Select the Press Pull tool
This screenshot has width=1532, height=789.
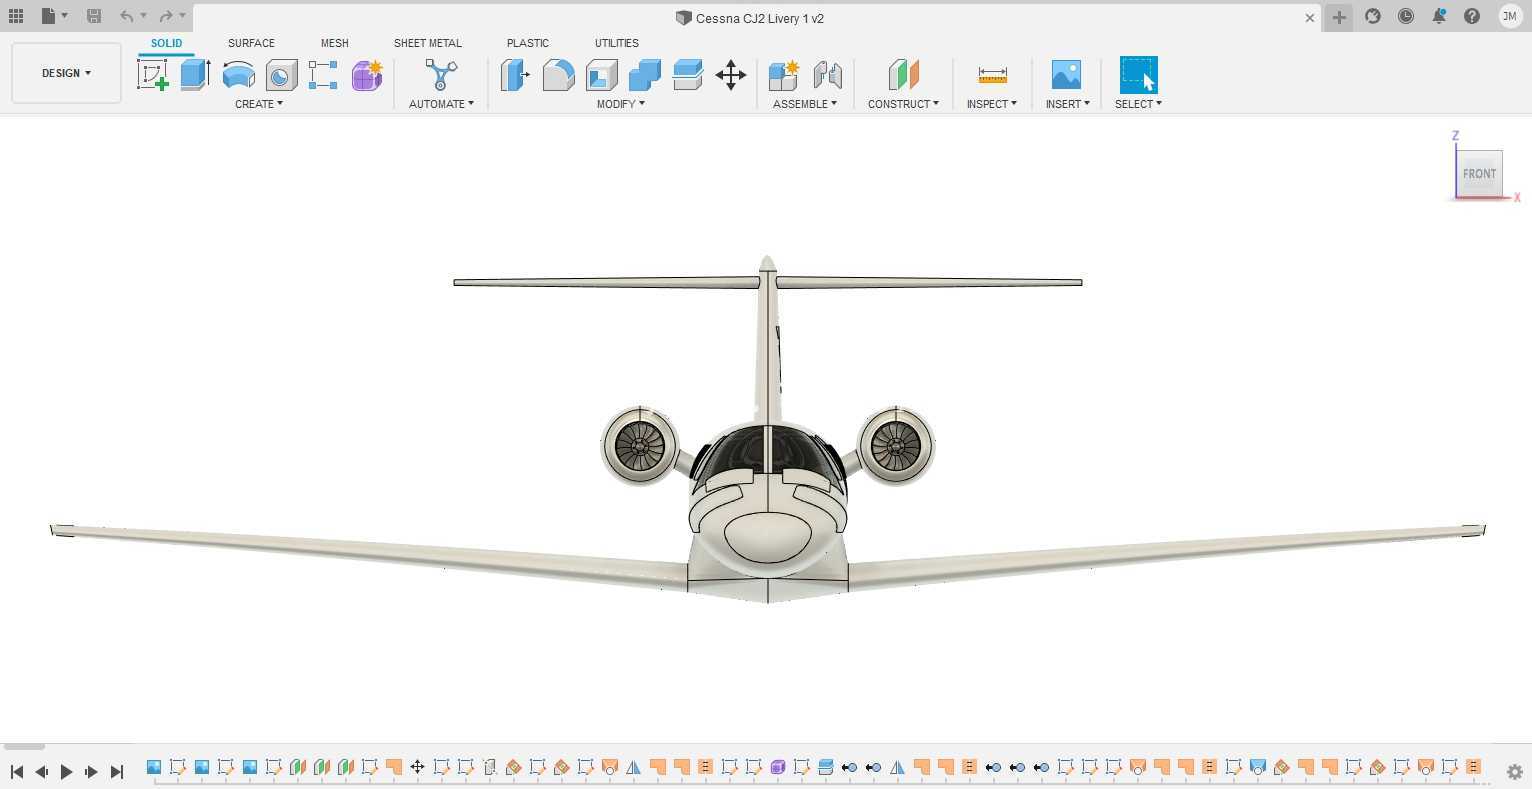coord(515,75)
